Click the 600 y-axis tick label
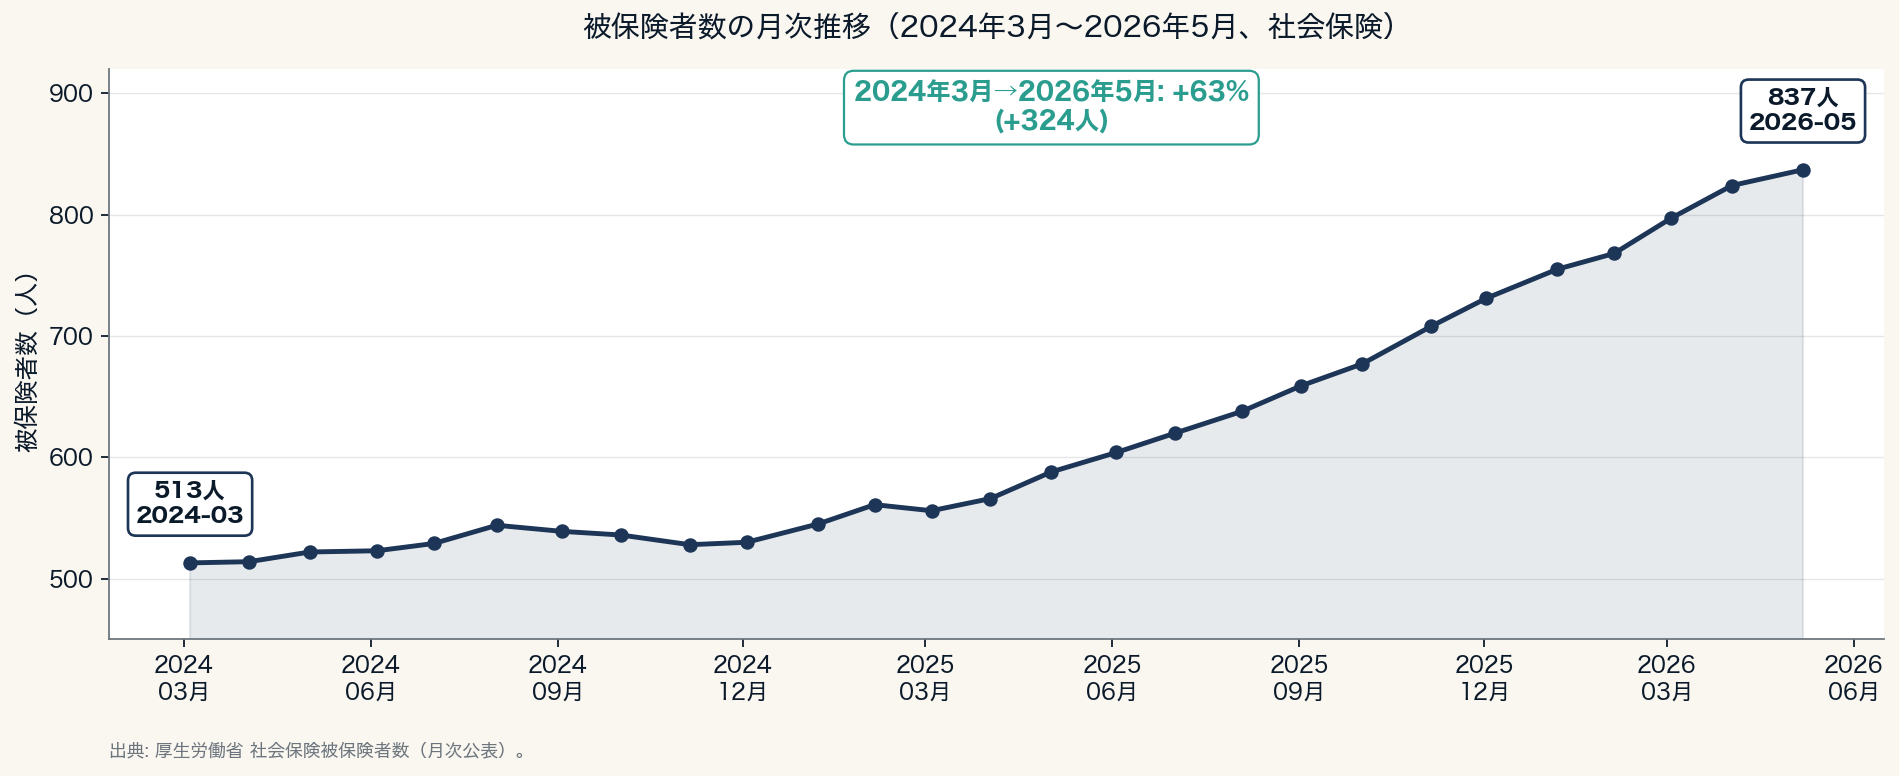Viewport: 1899px width, 776px height. coord(71,458)
